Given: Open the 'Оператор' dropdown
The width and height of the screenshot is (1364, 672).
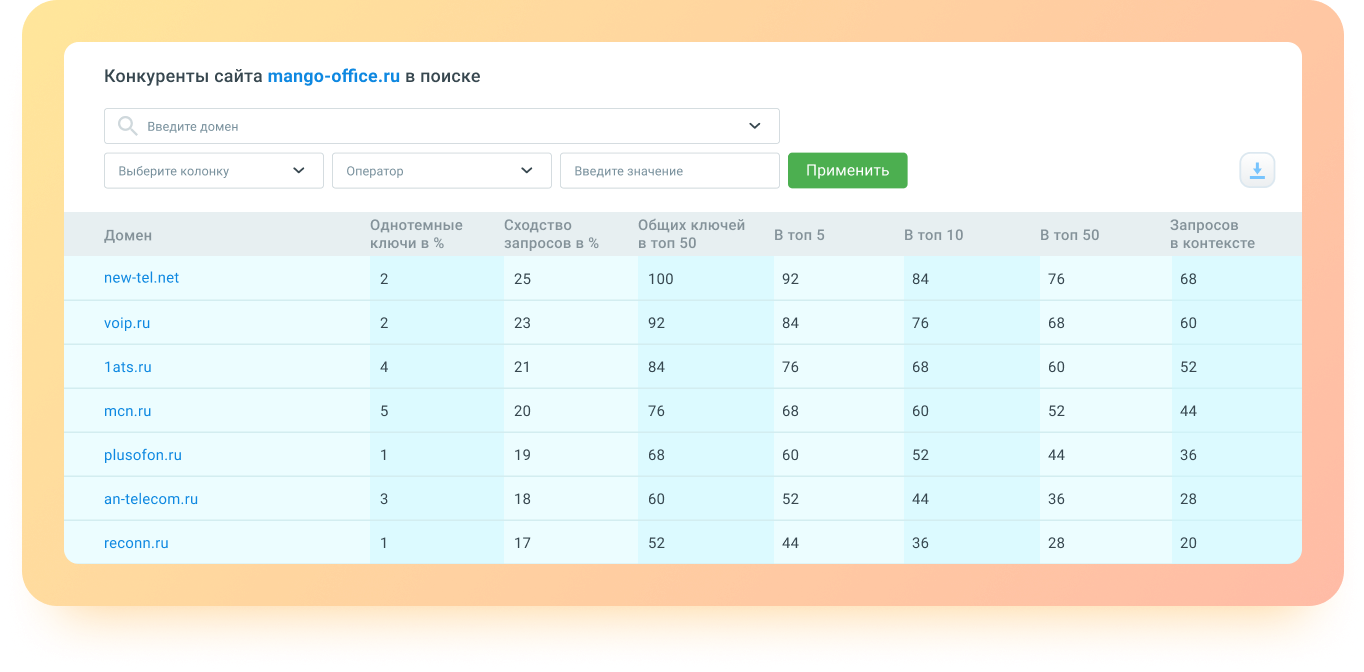Looking at the screenshot, I should click(x=442, y=171).
